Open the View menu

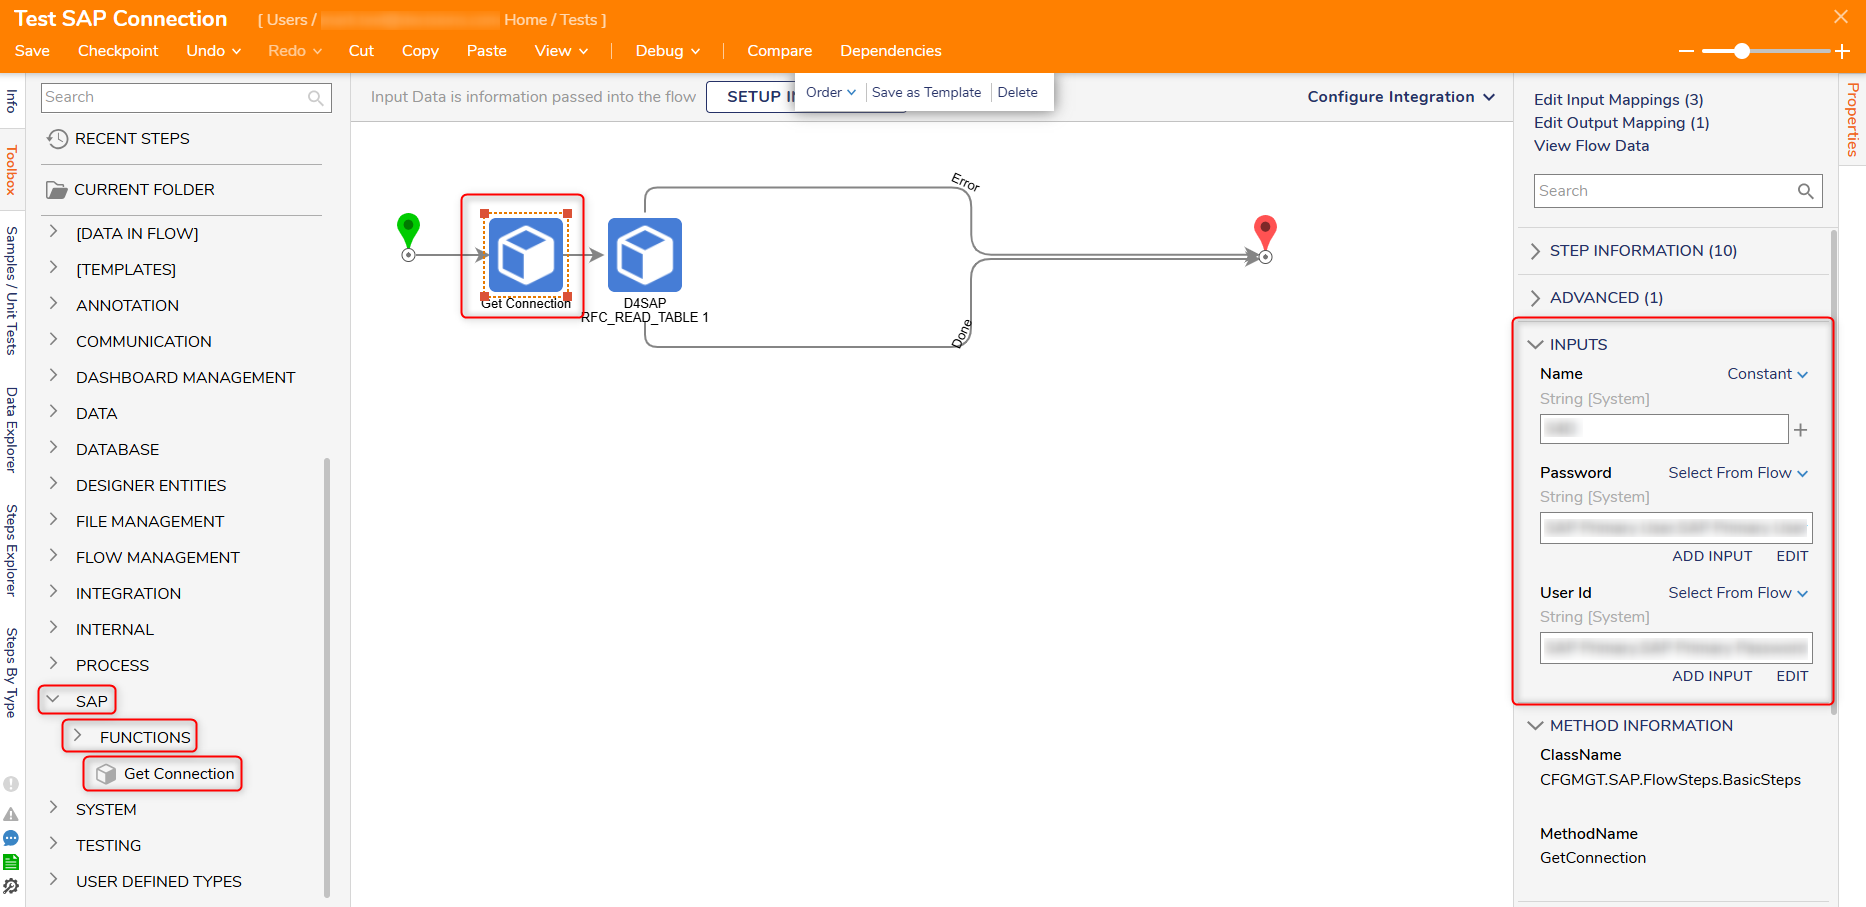562,51
